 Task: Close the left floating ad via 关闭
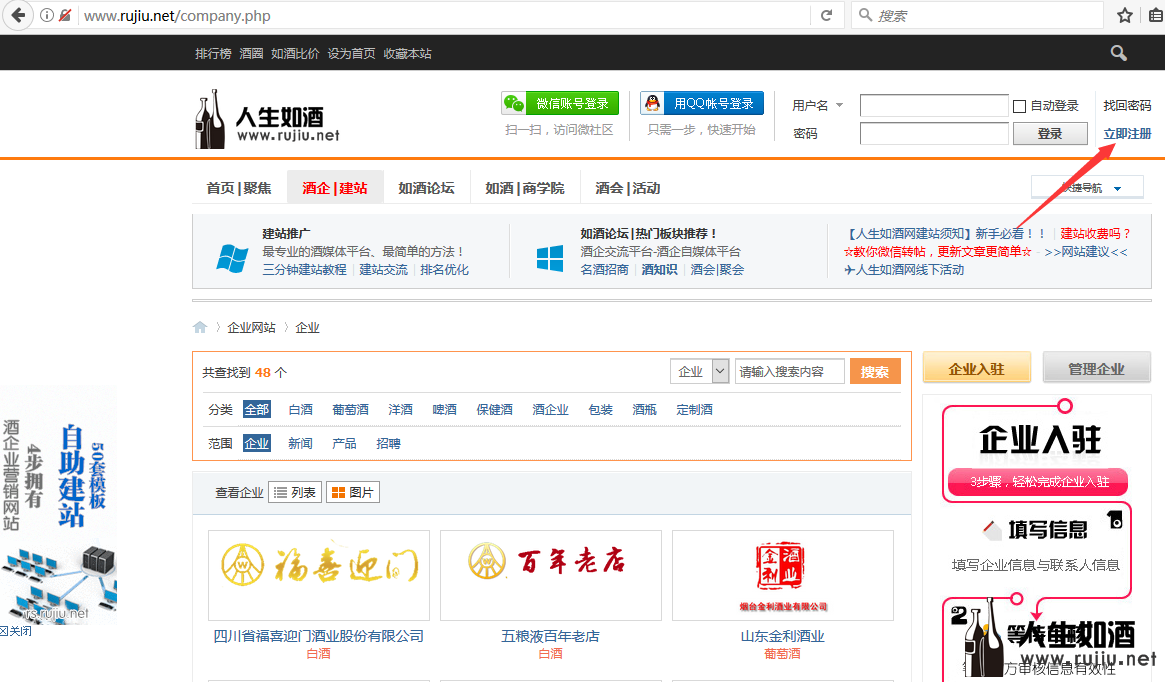pyautogui.click(x=16, y=631)
